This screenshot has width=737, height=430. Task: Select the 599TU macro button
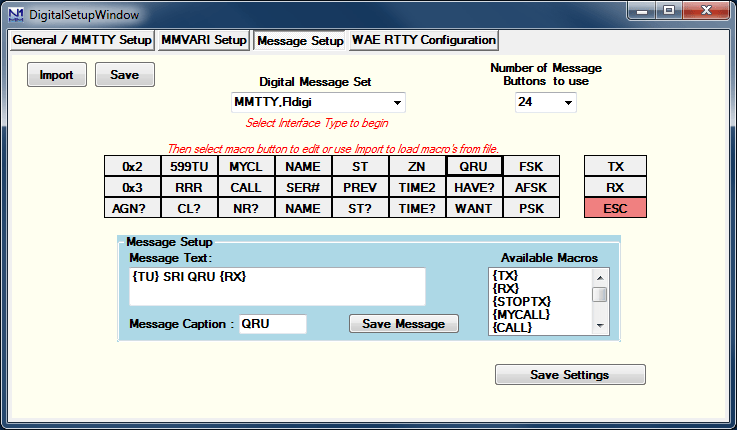pos(189,166)
